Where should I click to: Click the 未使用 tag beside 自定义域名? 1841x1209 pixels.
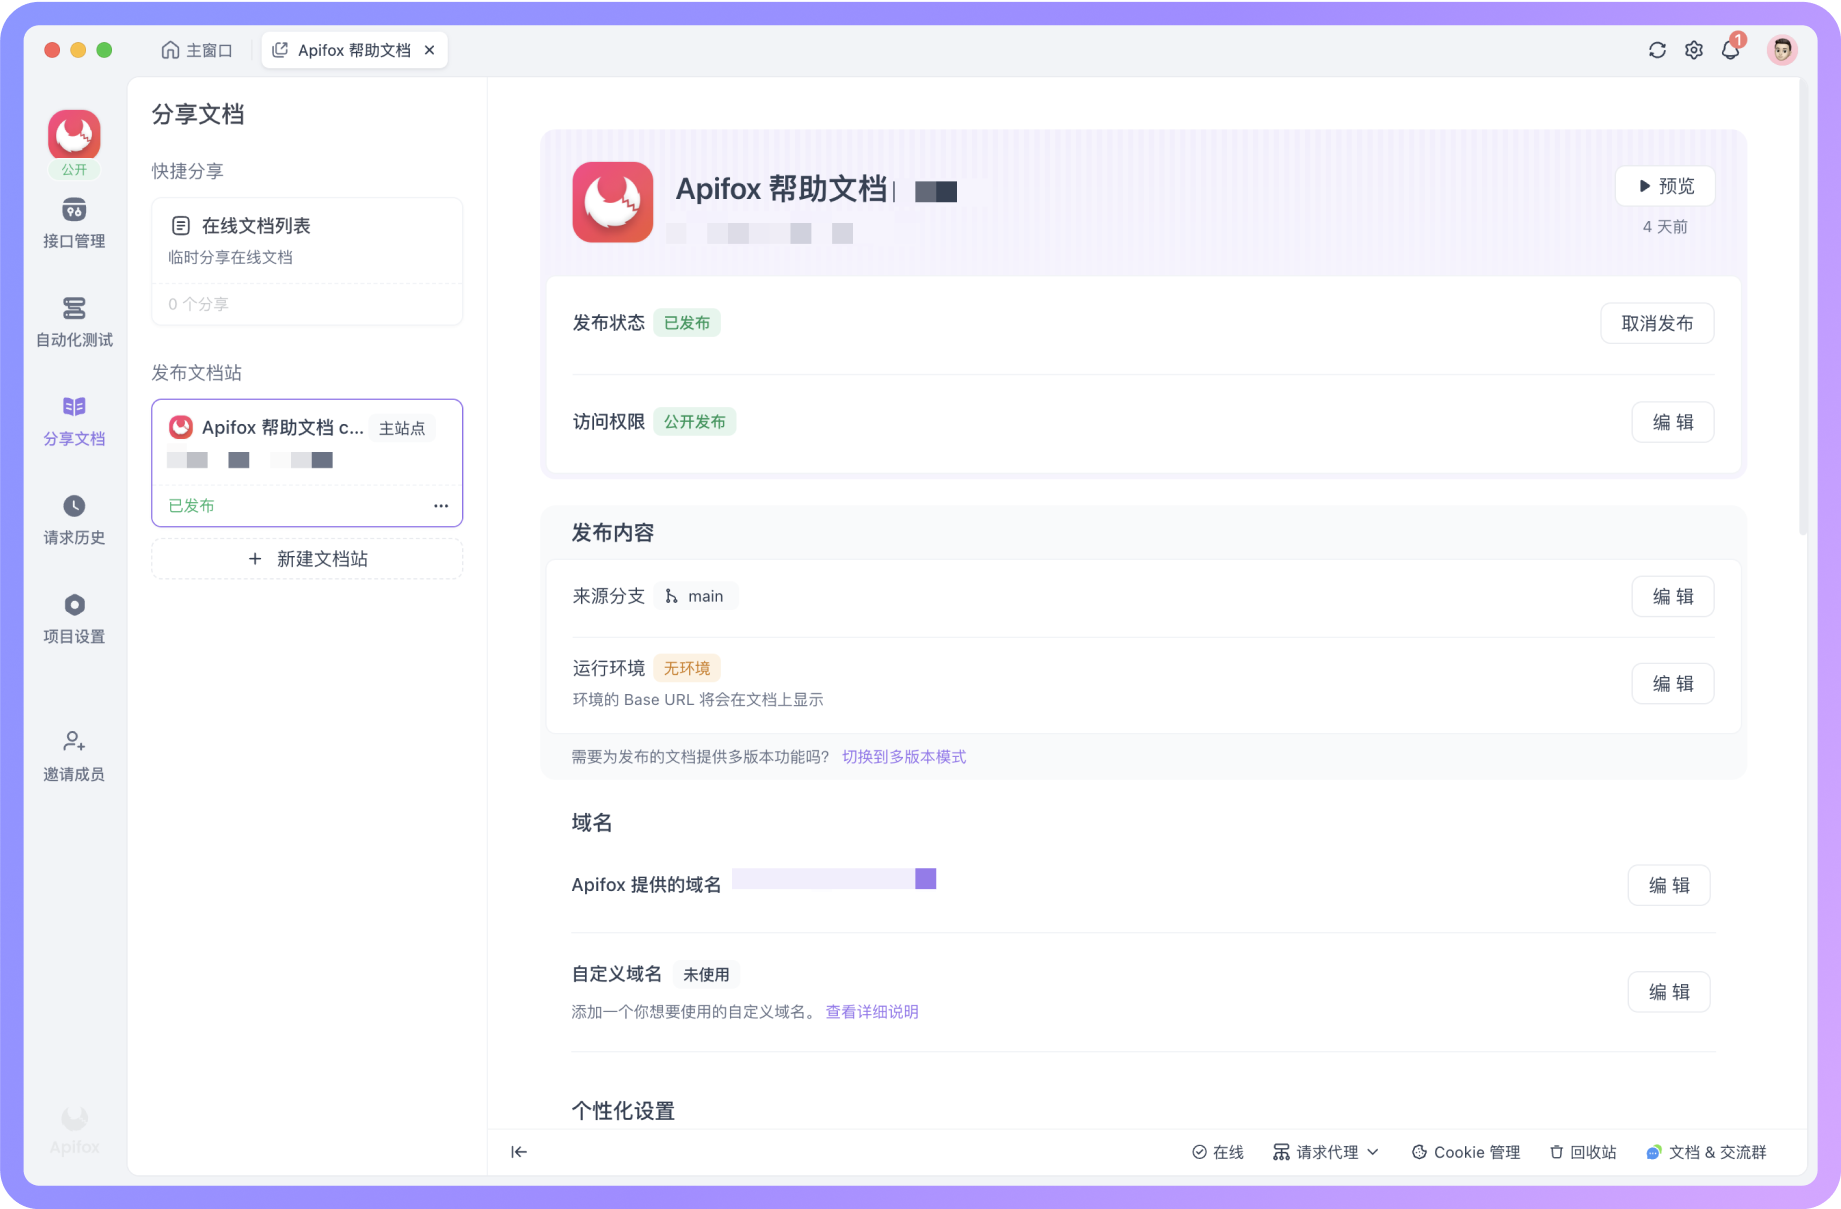click(x=706, y=974)
